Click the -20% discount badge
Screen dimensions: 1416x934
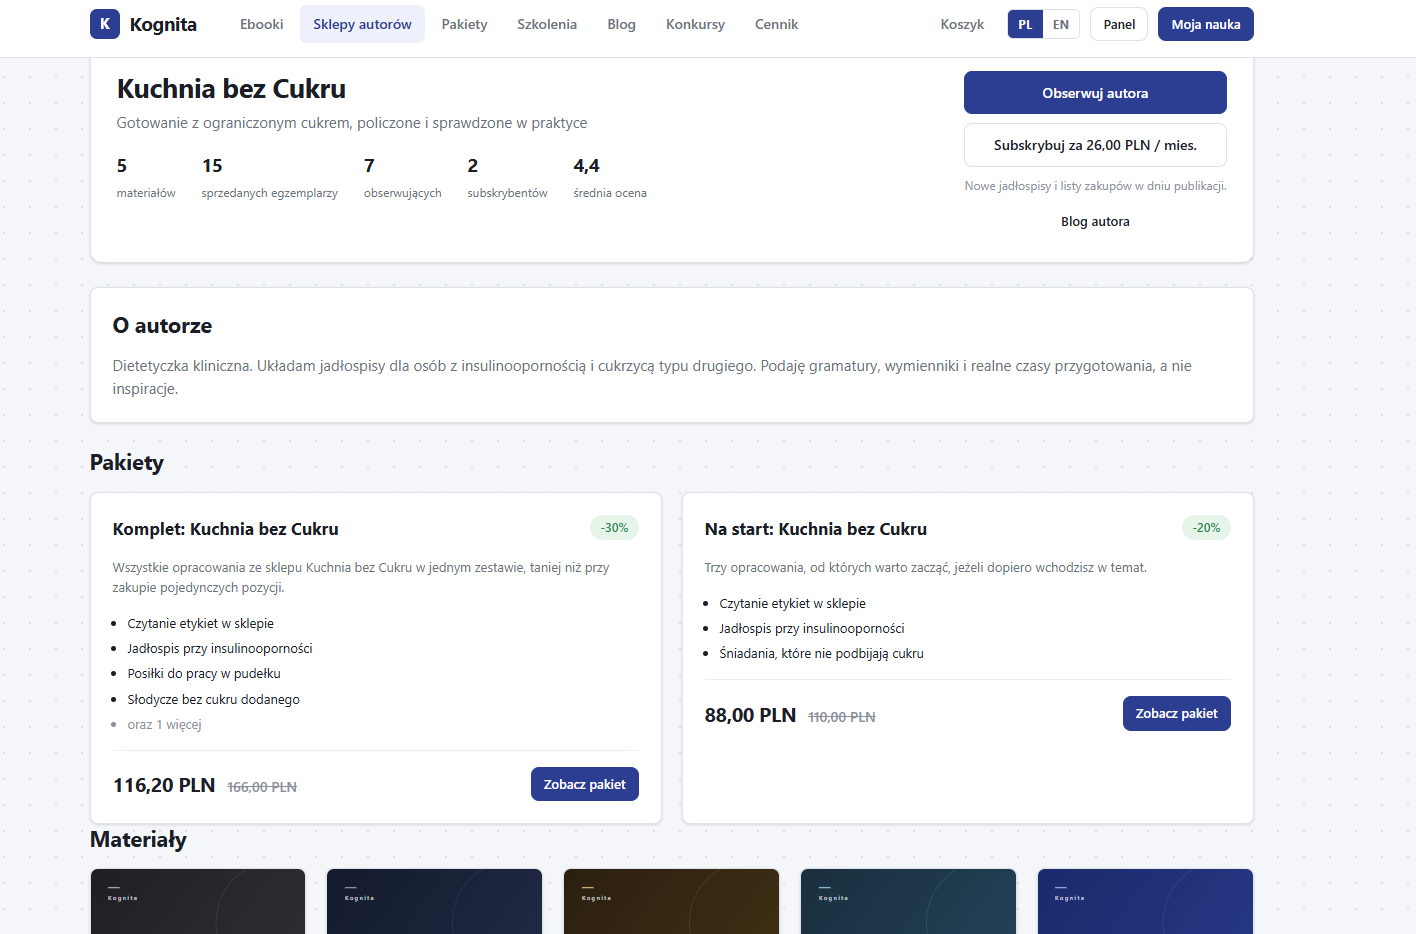1207,528
